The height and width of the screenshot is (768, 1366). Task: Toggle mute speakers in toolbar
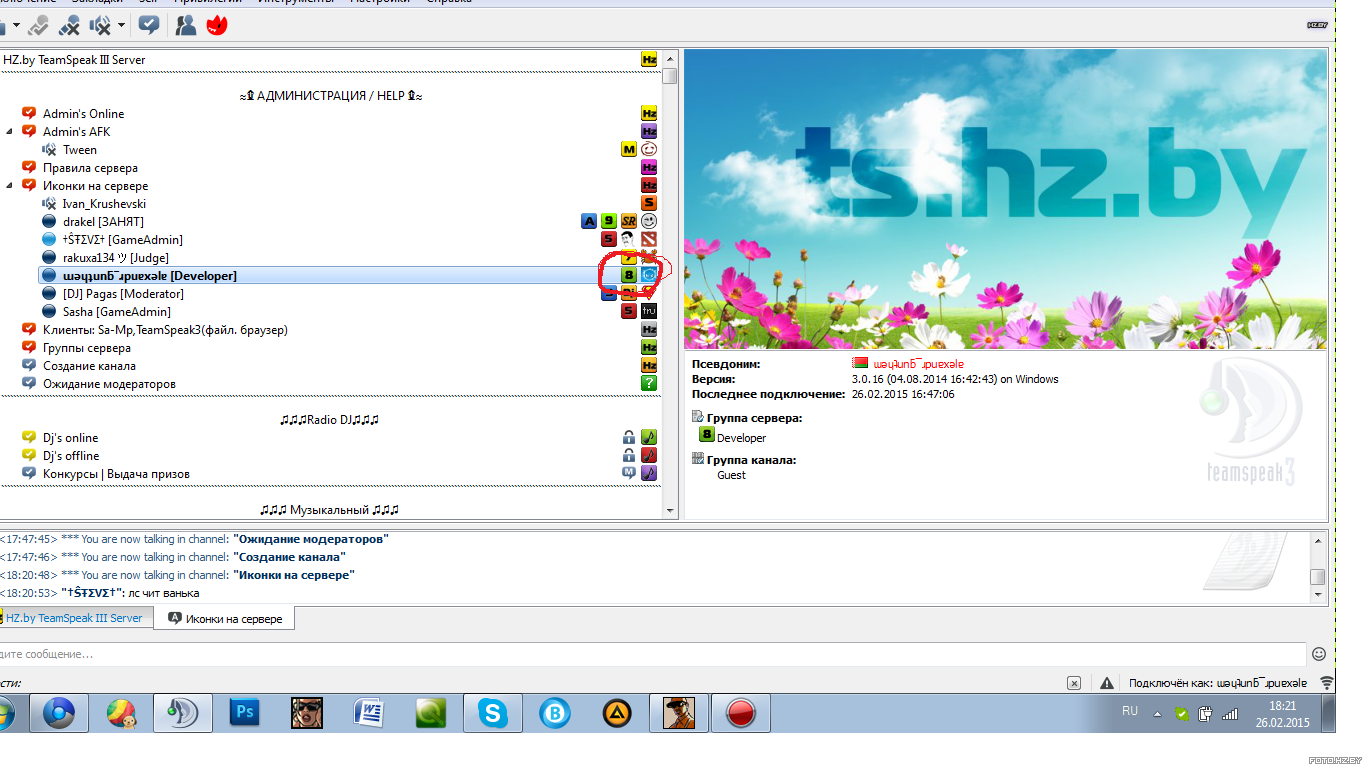[x=101, y=25]
